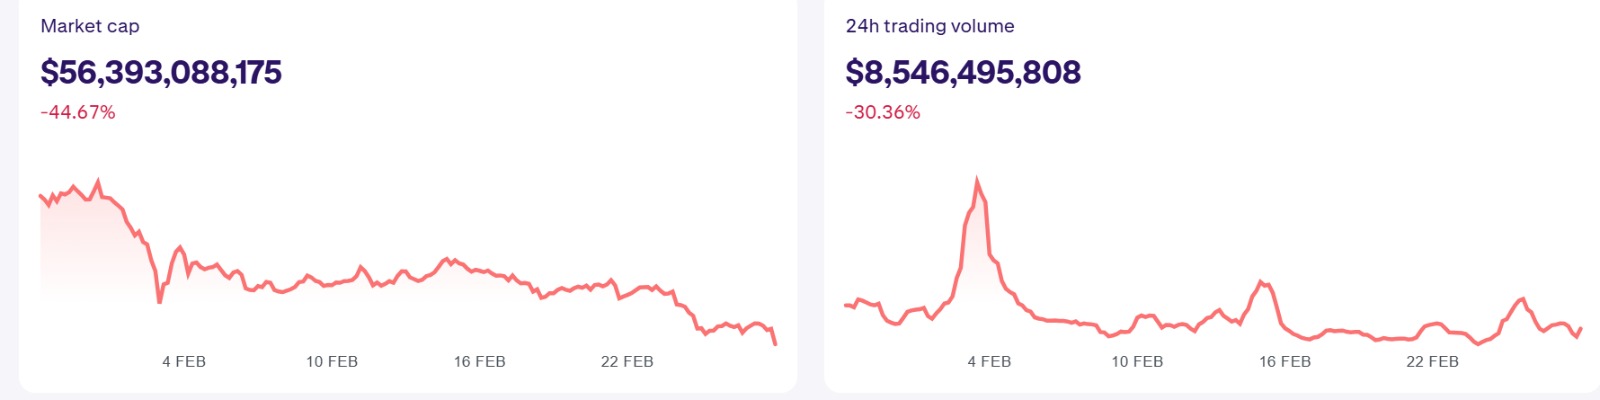
Task: Click the market cap line's final endpoint
Action: pyautogui.click(x=776, y=345)
